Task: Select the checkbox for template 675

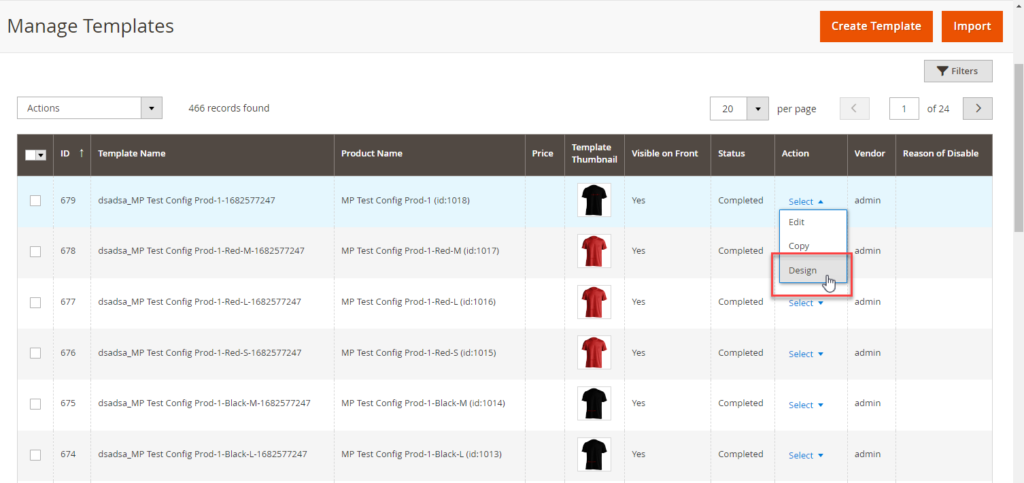Action: (35, 404)
